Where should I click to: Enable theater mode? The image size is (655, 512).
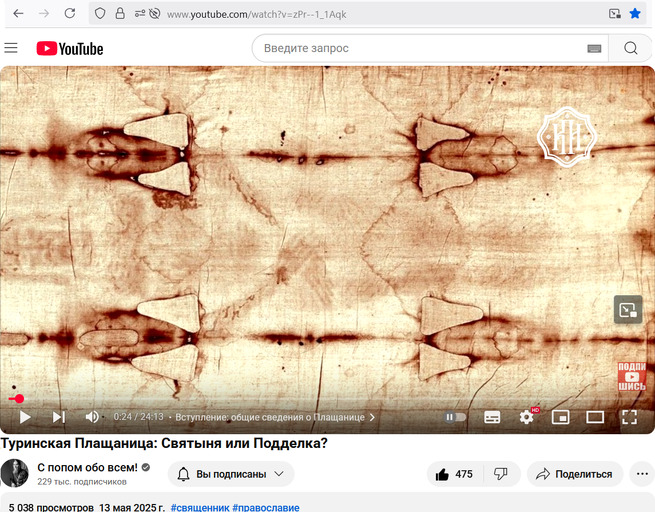pyautogui.click(x=595, y=417)
